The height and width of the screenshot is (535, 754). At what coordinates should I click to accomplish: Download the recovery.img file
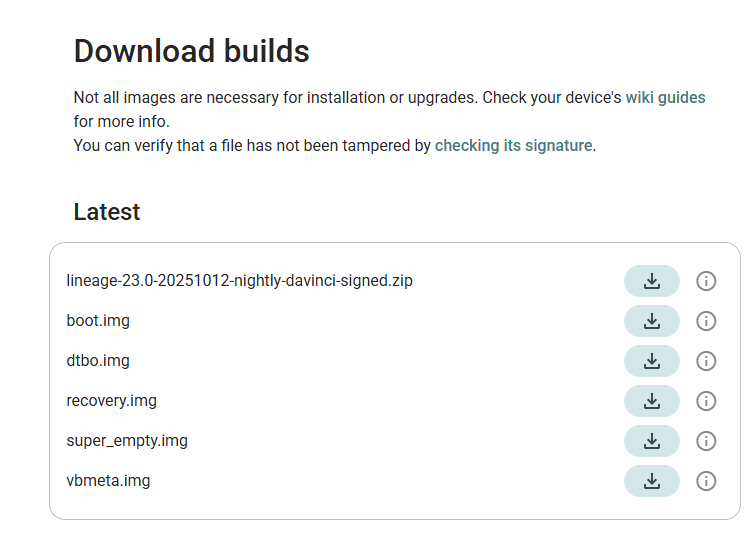(x=651, y=401)
